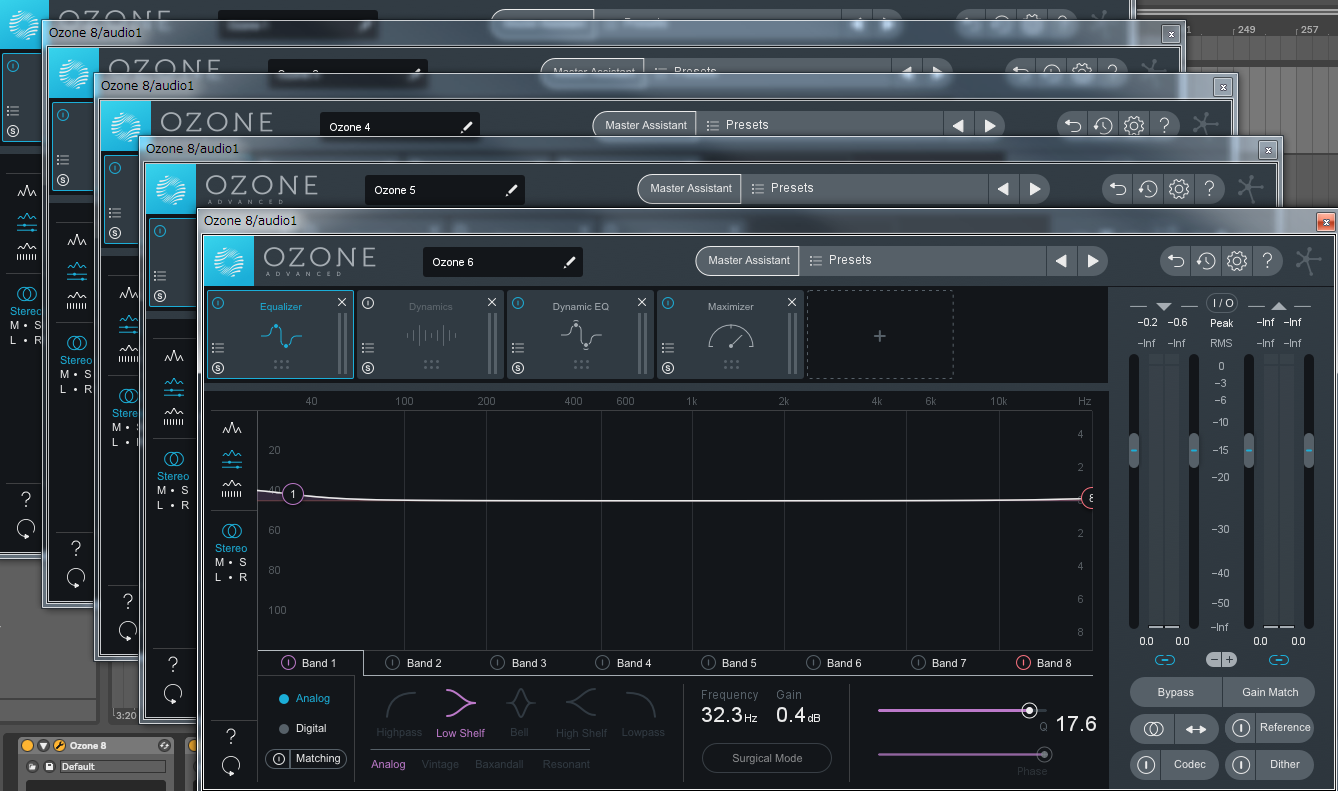Select the Band 2 tab
Image resolution: width=1338 pixels, height=791 pixels.
(415, 663)
